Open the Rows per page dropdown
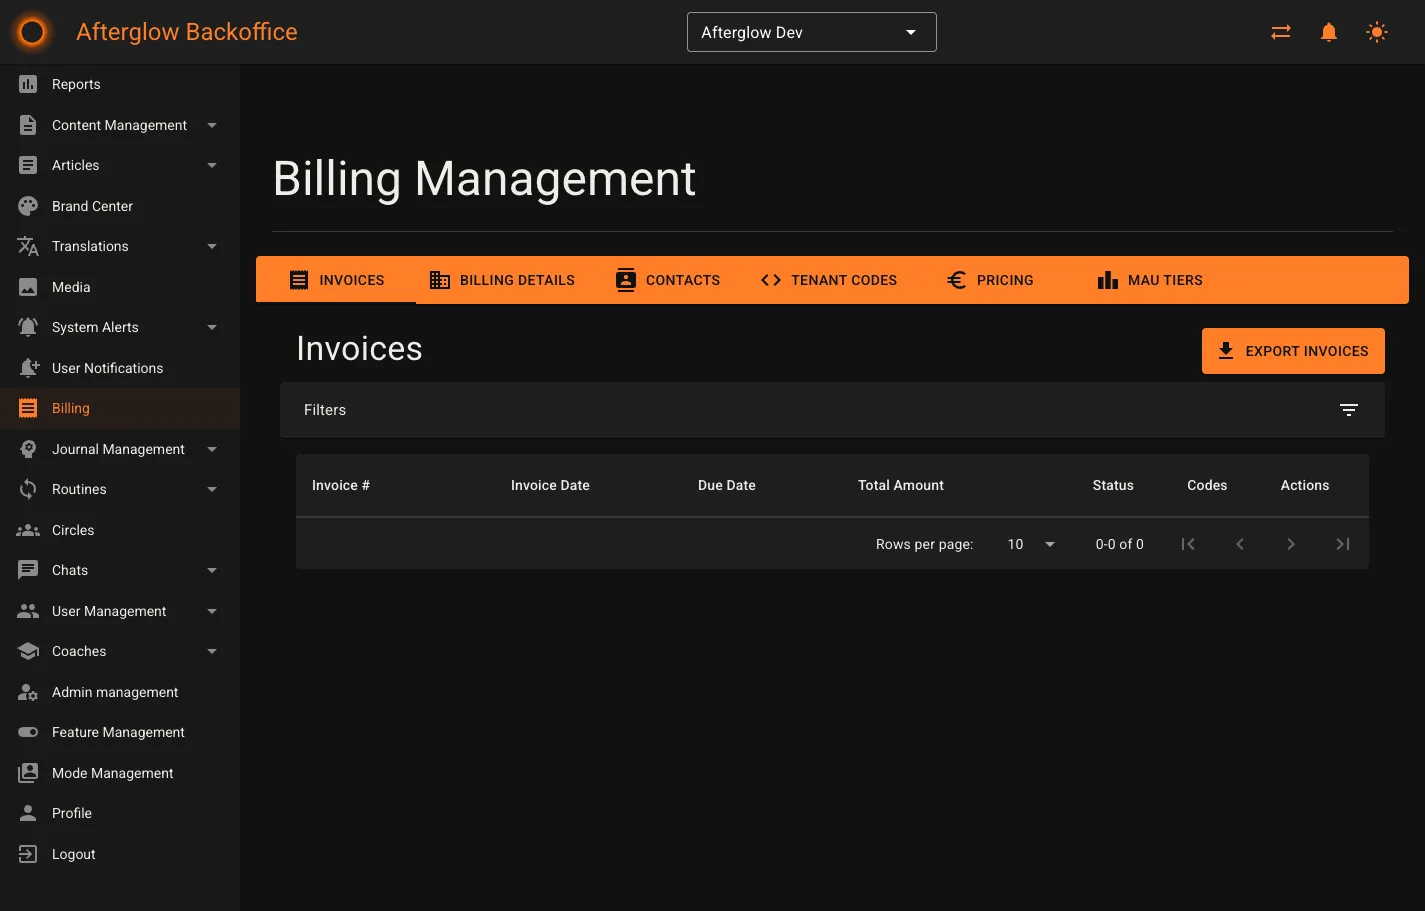 (x=1030, y=544)
